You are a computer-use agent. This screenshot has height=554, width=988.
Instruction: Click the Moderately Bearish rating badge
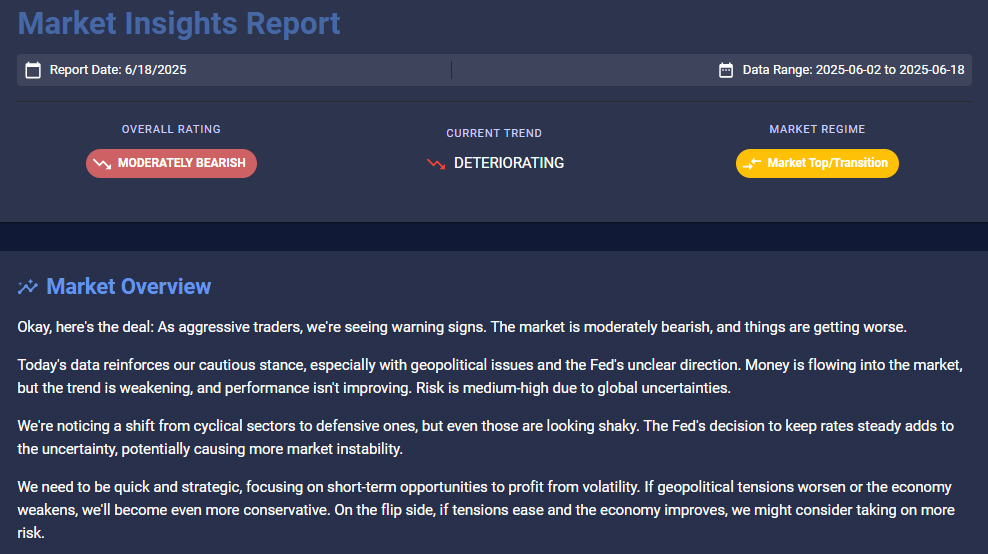click(171, 163)
